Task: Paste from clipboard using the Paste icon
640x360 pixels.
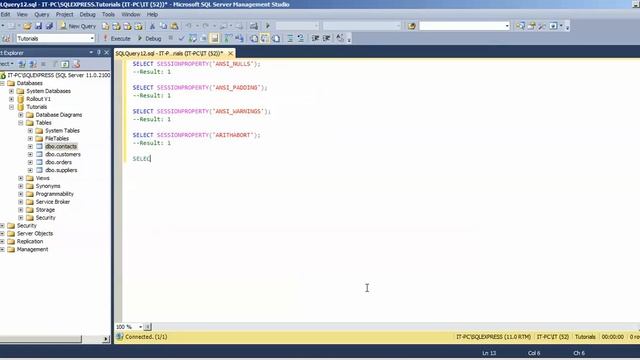Action: (x=174, y=26)
